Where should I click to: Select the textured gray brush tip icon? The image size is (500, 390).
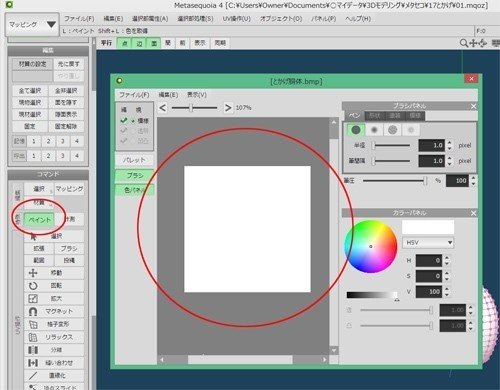click(392, 130)
